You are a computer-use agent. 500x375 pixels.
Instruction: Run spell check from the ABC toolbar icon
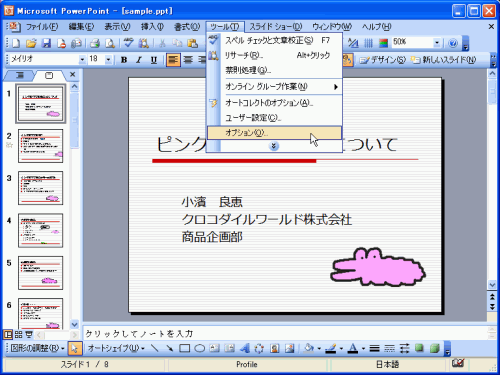coord(128,43)
